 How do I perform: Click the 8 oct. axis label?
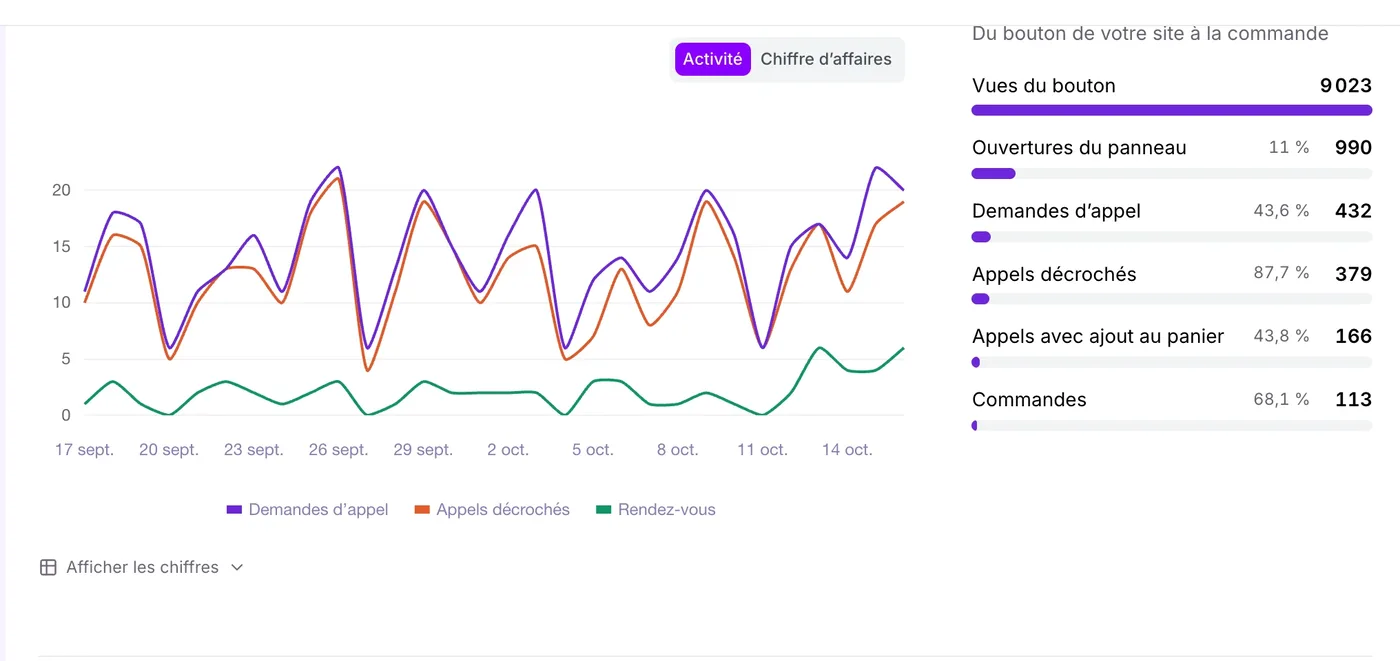[677, 450]
